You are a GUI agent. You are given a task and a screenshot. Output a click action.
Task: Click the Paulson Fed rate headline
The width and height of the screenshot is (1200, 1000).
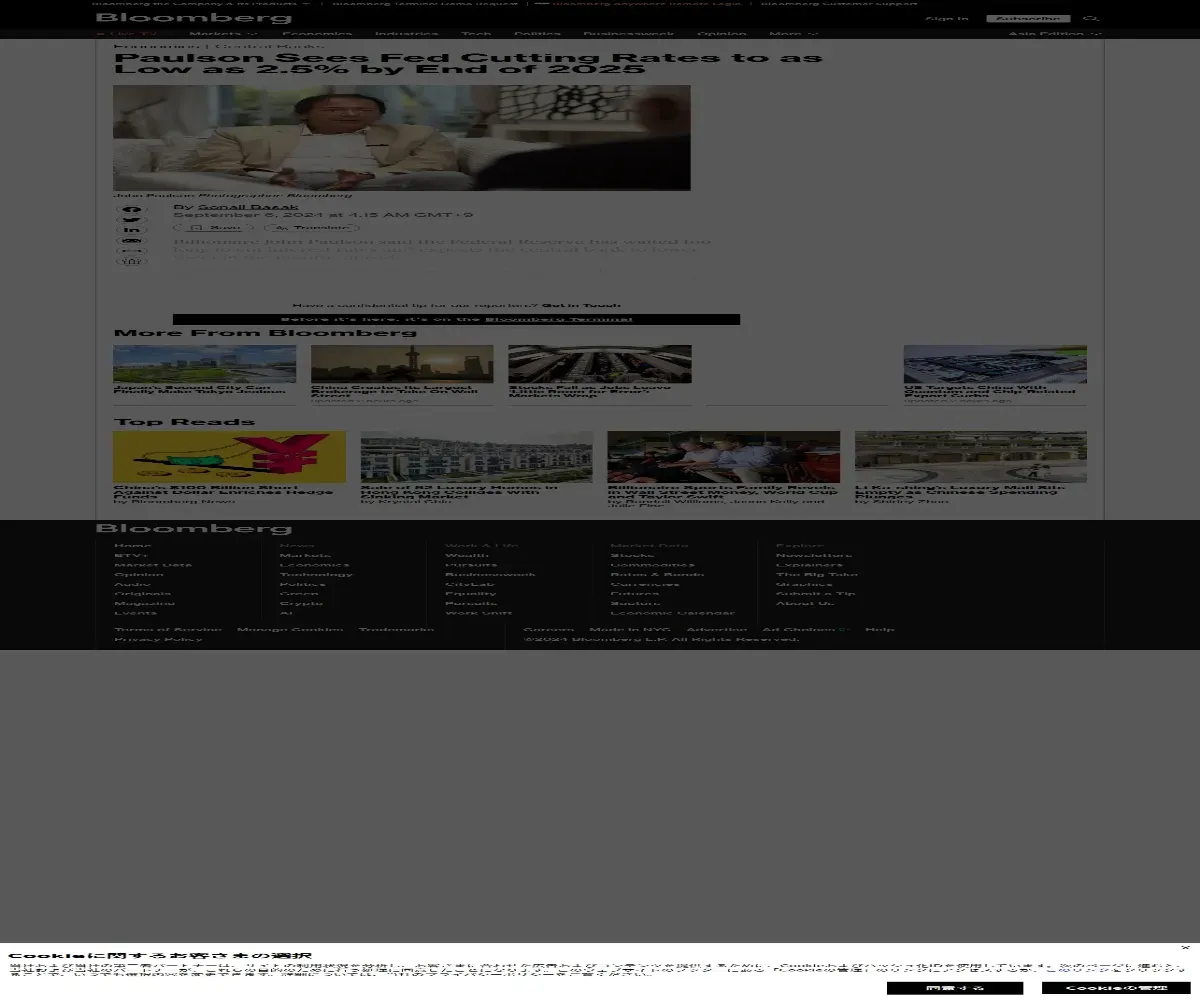pos(468,63)
